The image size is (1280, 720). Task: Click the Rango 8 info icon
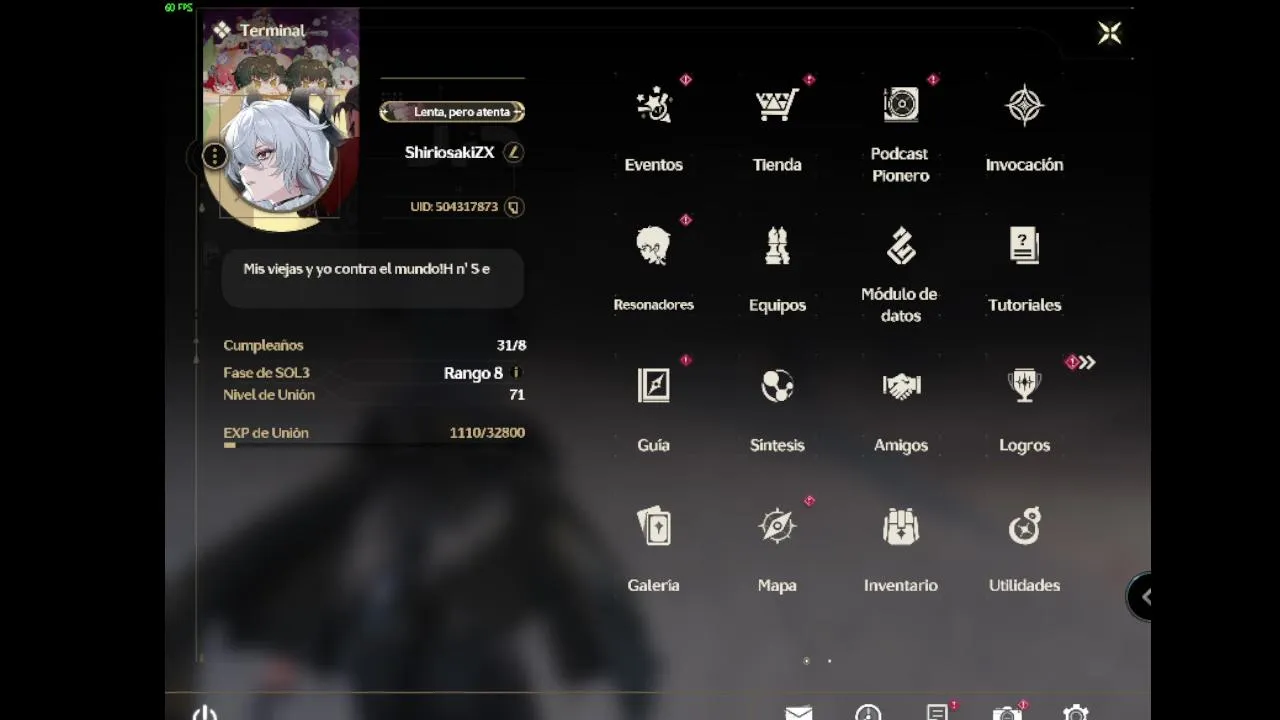tap(516, 372)
